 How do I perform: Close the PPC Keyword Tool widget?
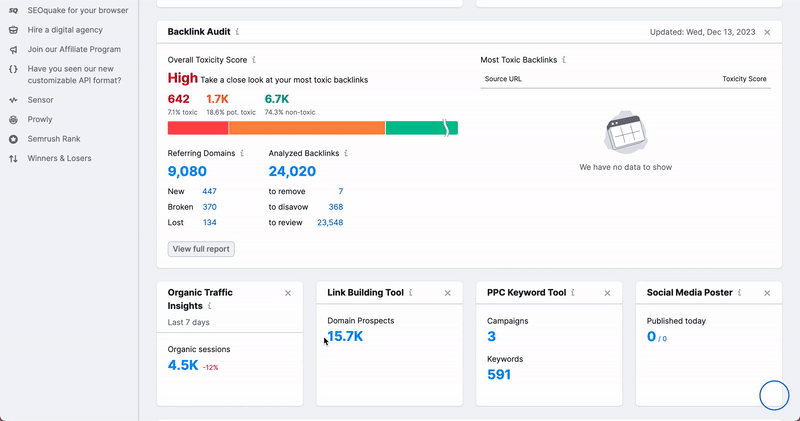[x=607, y=293]
